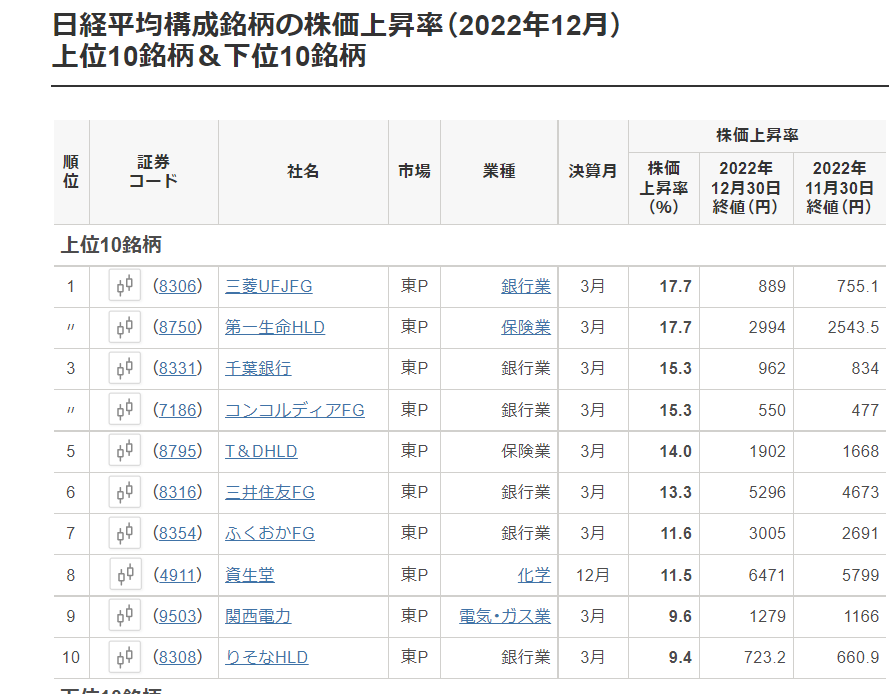The width and height of the screenshot is (896, 694).
Task: Open the chart icon for 関西電力
Action: (125, 616)
